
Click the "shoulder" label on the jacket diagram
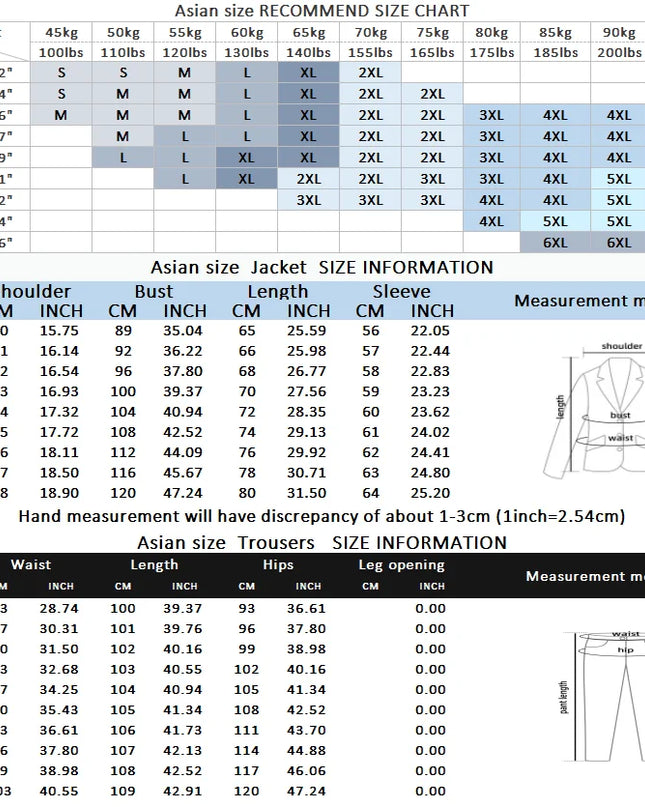(x=621, y=346)
